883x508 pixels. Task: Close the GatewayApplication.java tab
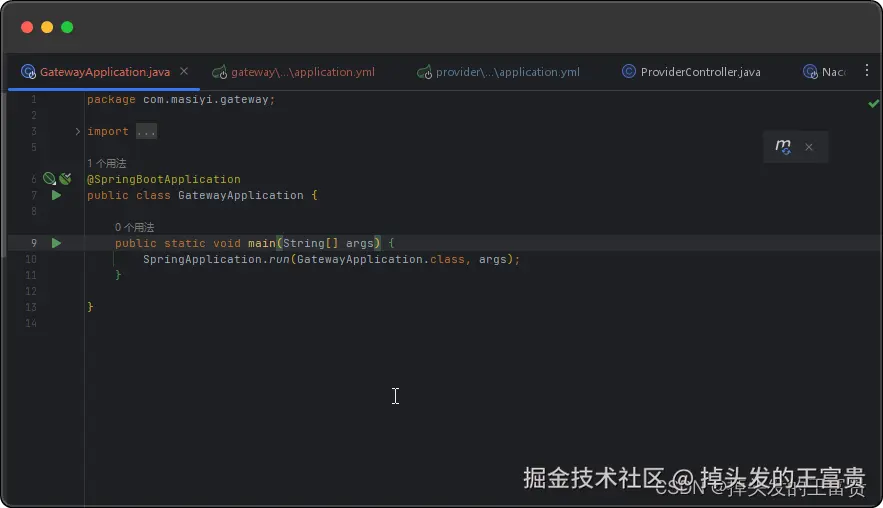(x=184, y=72)
